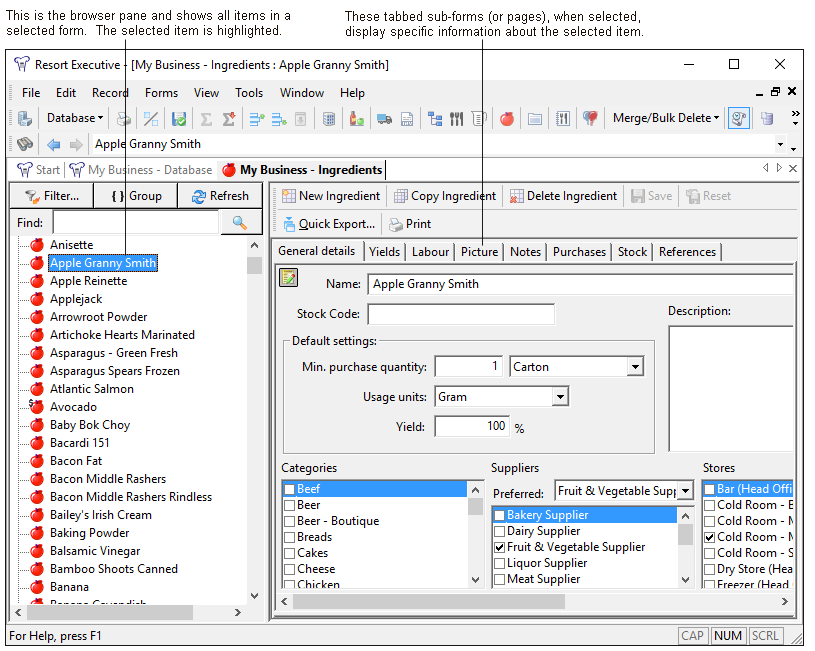Open the Merge/Bulk Delete dropdown

point(666,119)
